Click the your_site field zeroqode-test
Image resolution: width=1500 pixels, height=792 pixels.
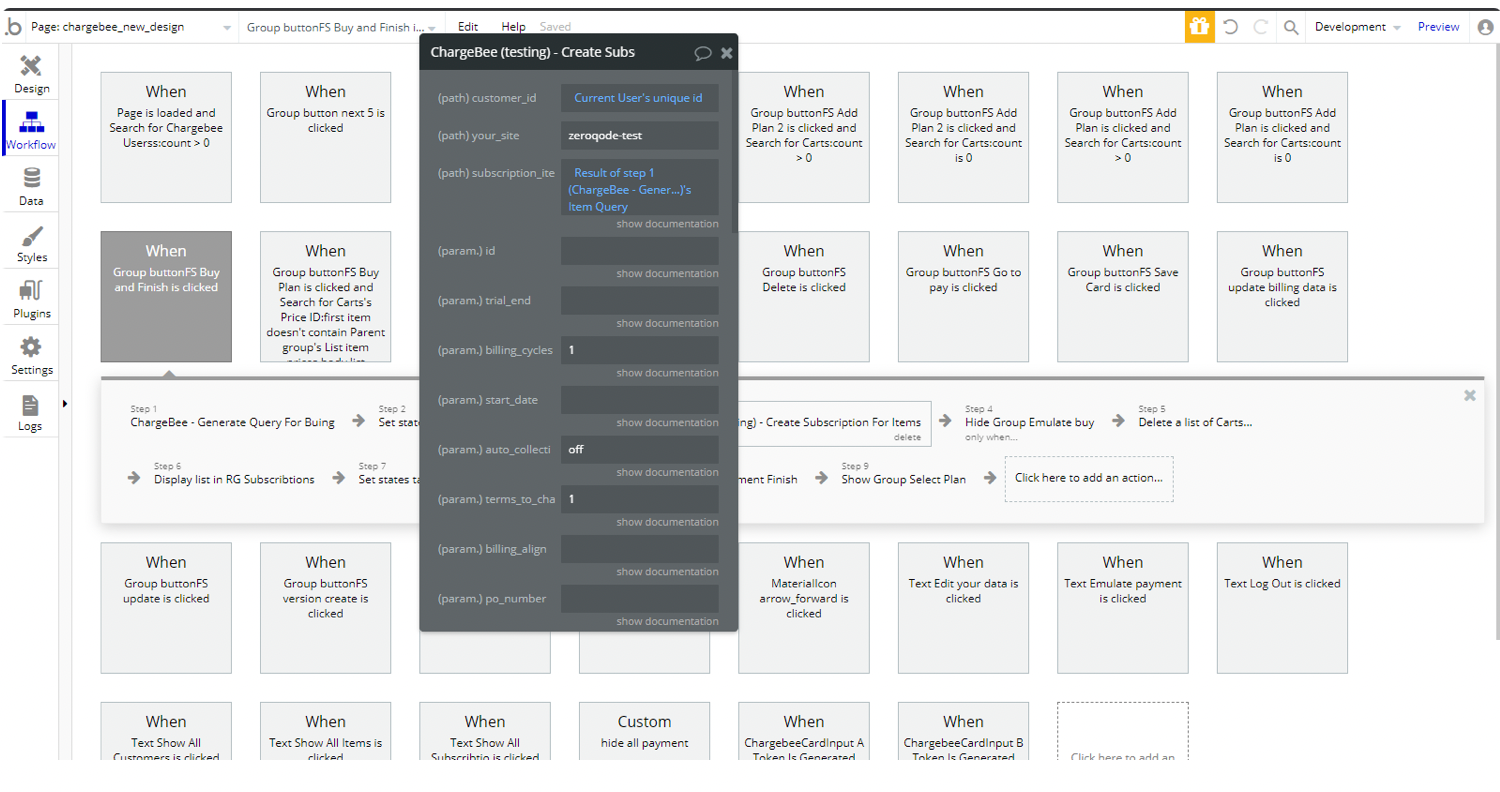(639, 135)
